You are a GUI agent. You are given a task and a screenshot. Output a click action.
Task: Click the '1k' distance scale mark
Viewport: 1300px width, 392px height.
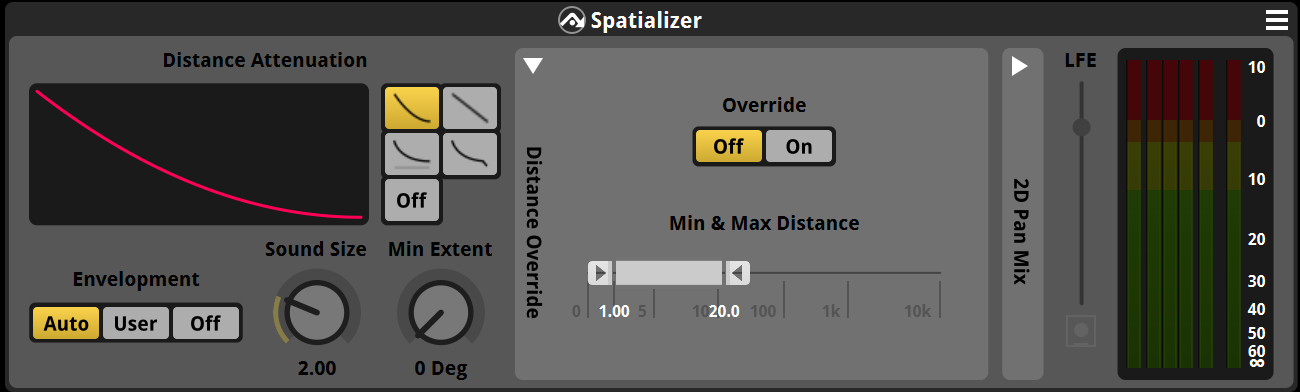(830, 311)
